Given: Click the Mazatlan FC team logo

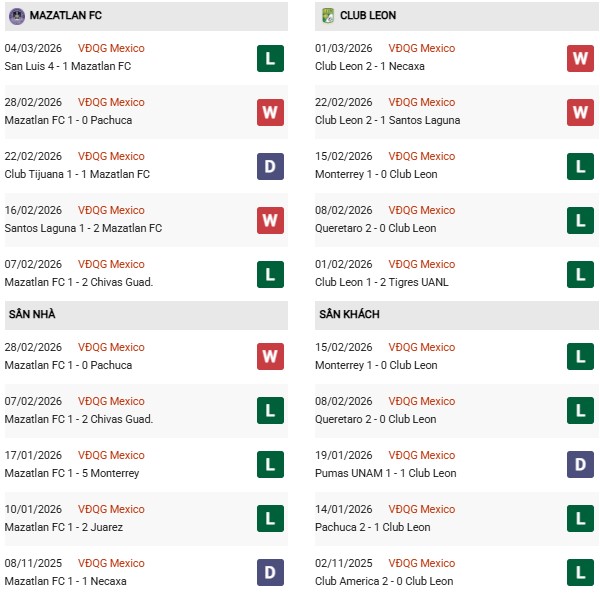Looking at the screenshot, I should (17, 16).
